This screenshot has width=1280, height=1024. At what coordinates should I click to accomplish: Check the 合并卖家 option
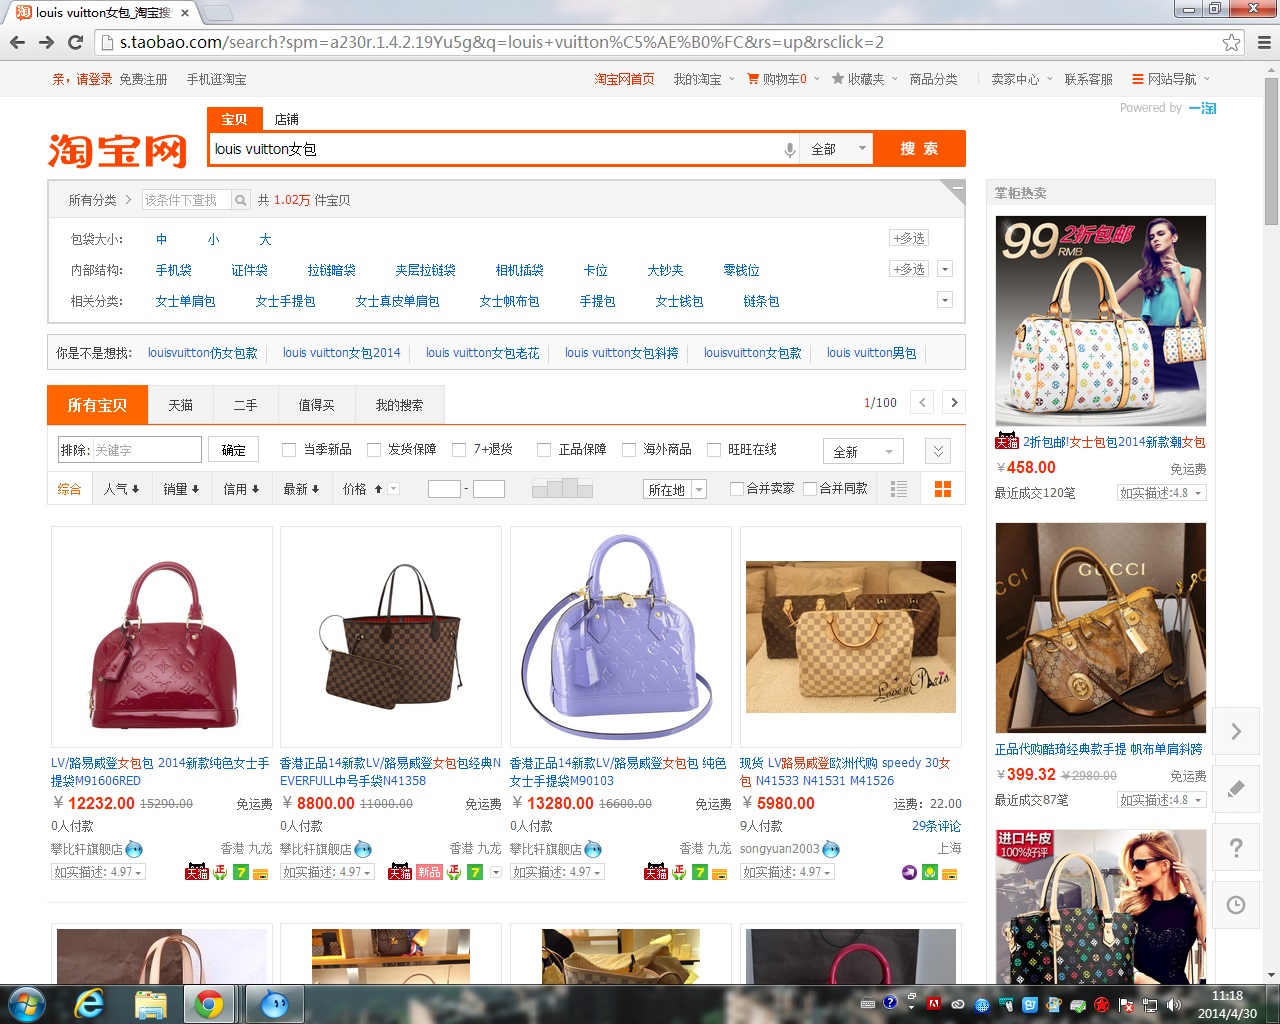click(737, 489)
